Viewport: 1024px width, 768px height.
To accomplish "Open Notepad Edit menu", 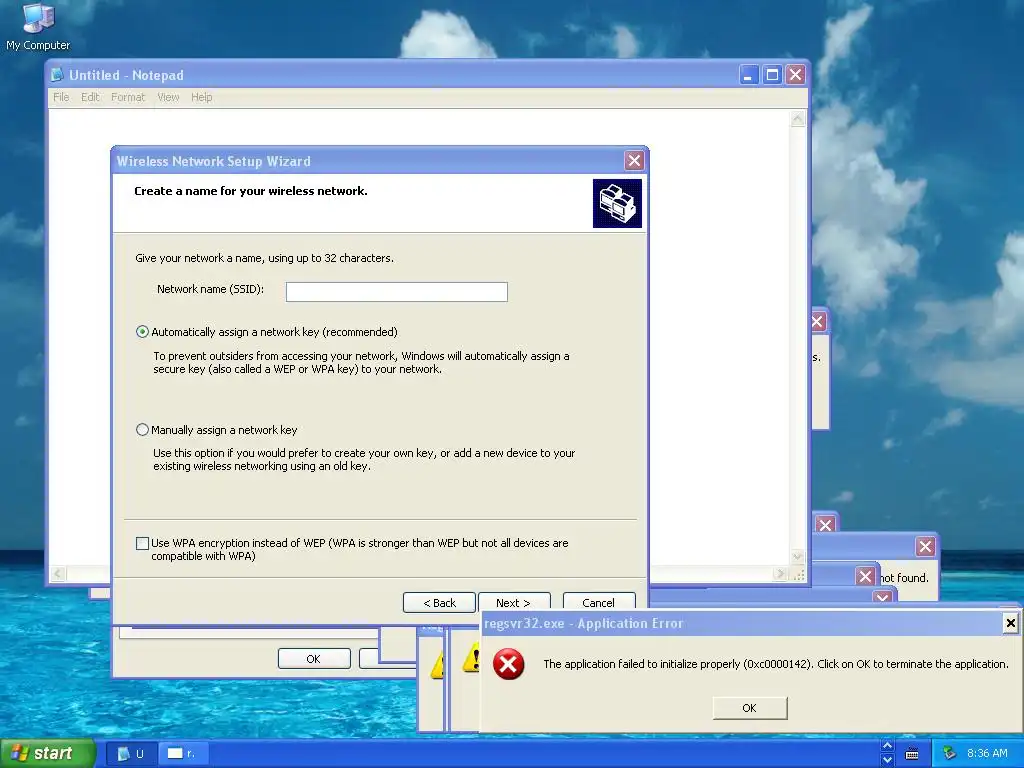I will point(90,97).
